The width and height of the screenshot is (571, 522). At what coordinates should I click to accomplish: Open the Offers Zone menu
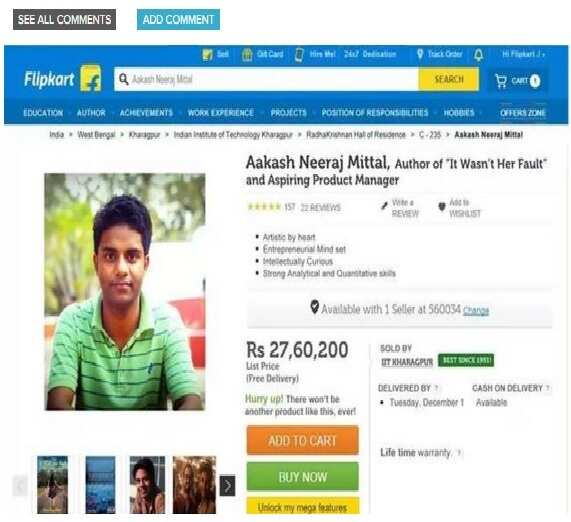point(523,113)
